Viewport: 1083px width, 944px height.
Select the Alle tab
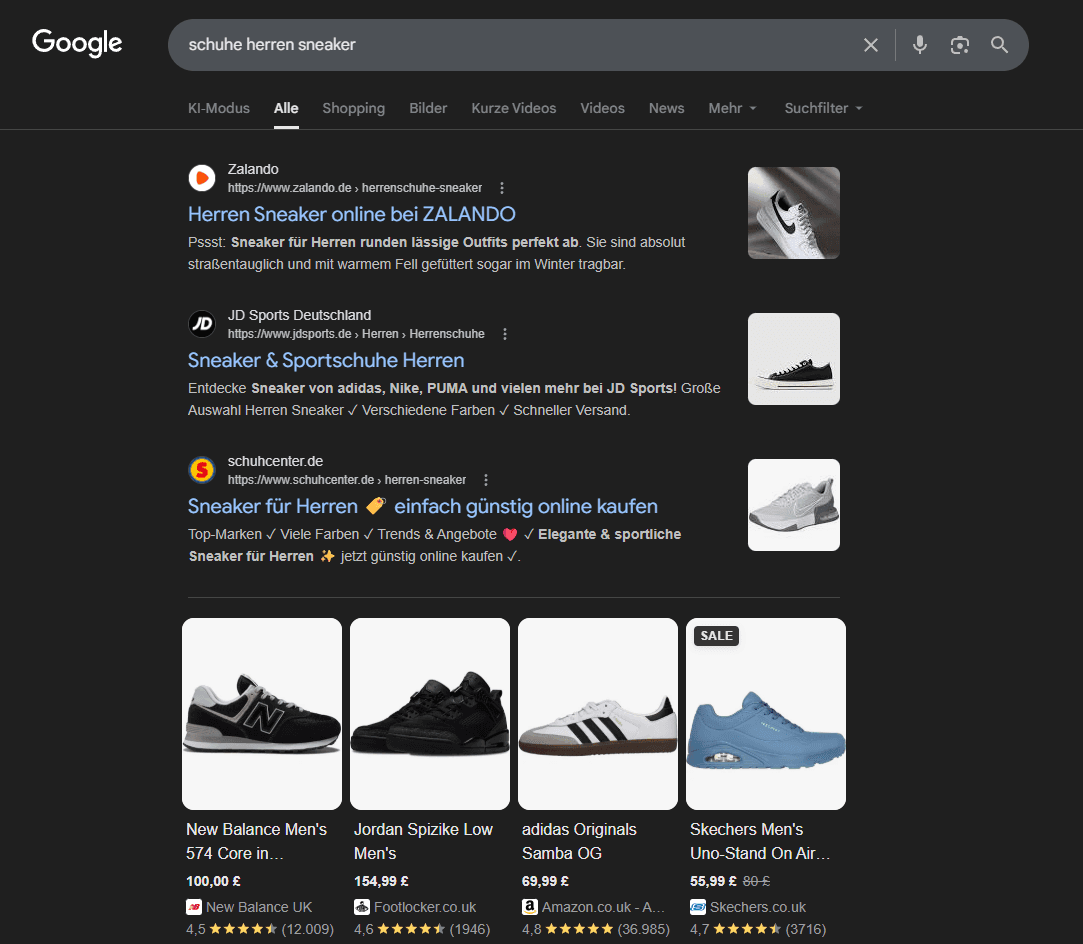286,108
